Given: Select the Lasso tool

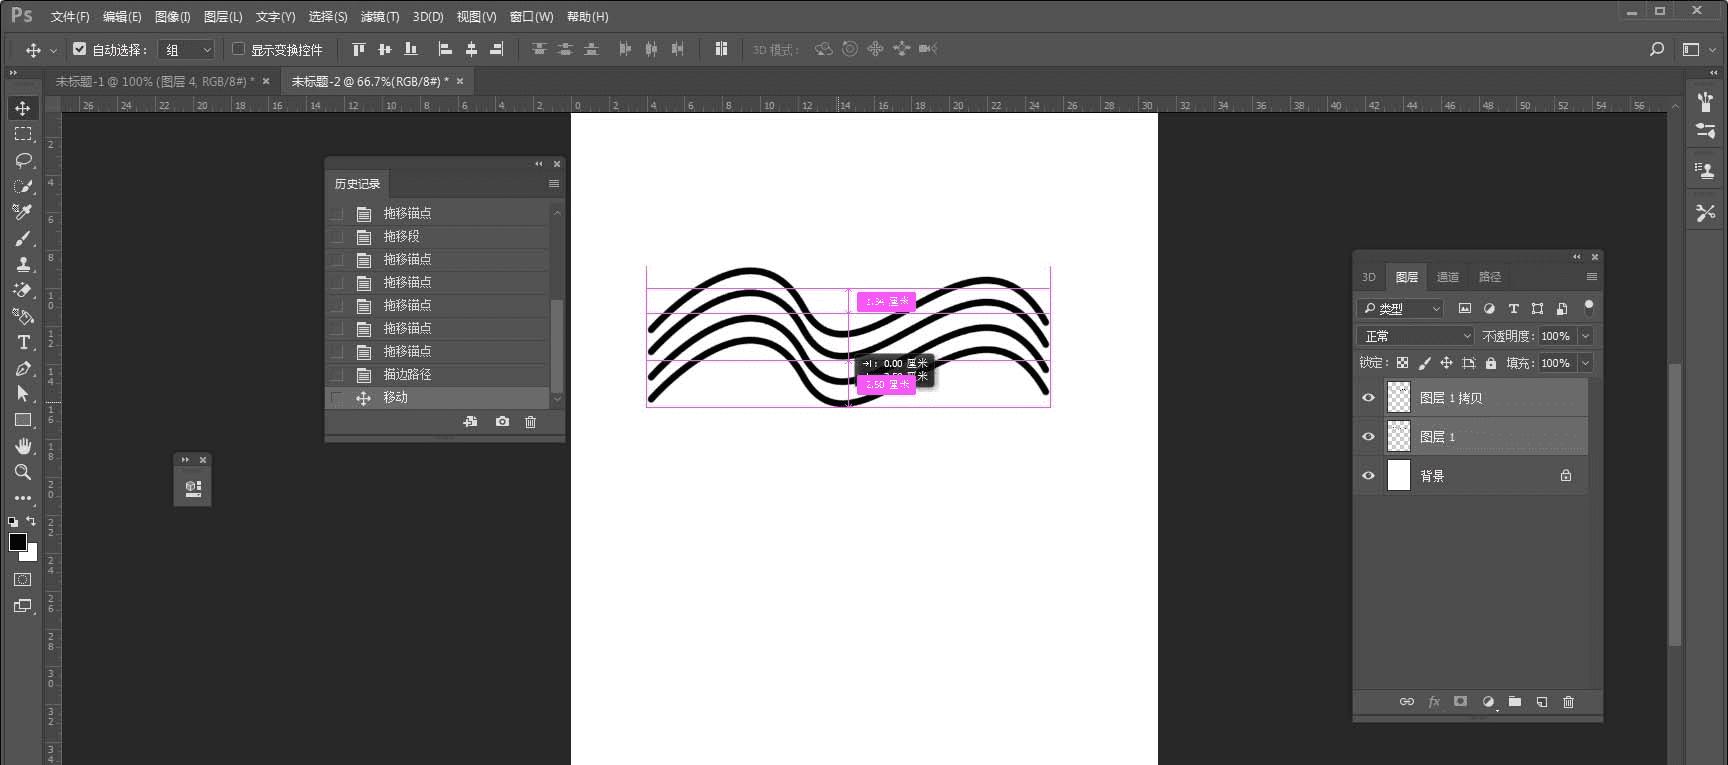Looking at the screenshot, I should pyautogui.click(x=23, y=160).
